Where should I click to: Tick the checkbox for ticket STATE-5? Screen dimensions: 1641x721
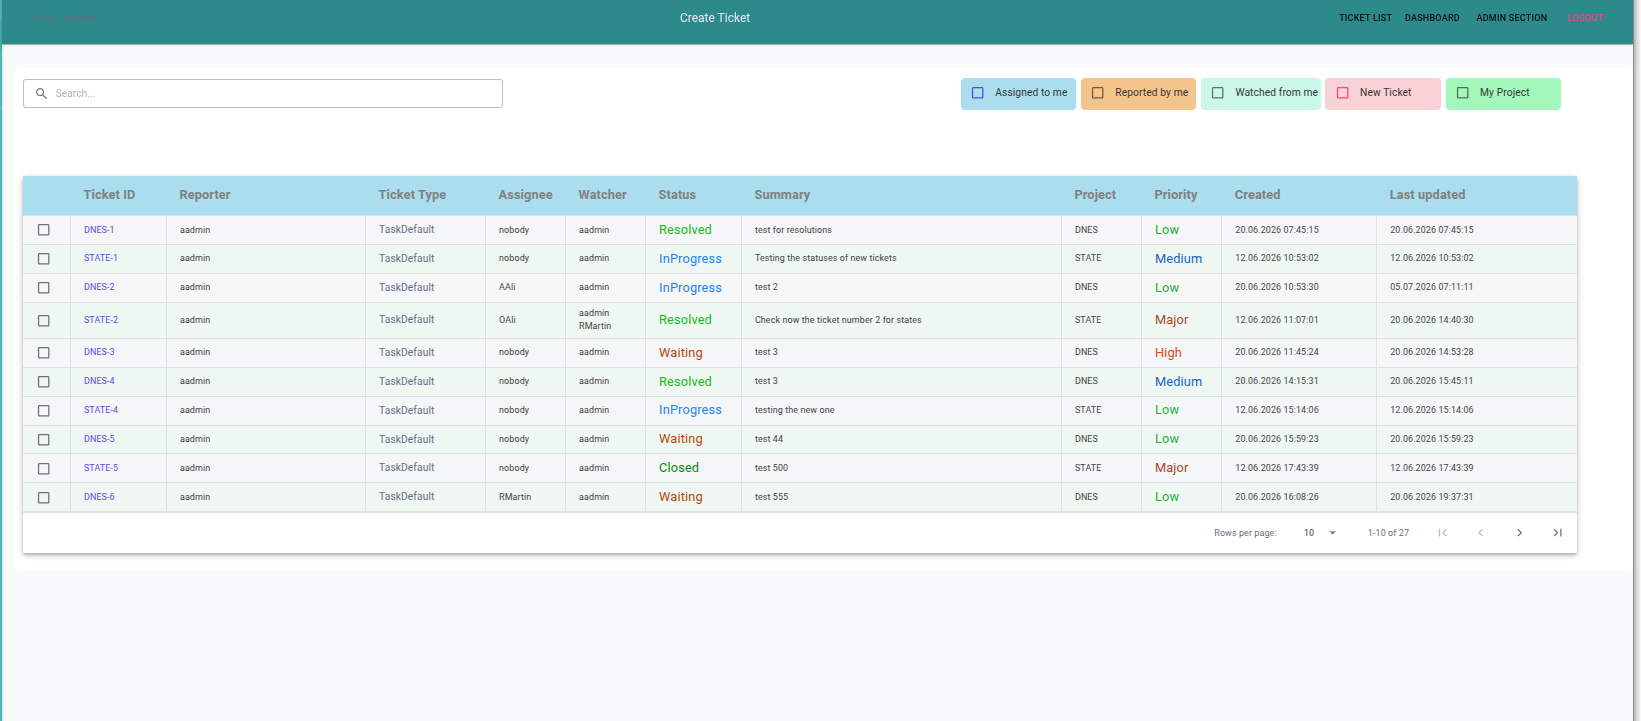click(x=44, y=469)
